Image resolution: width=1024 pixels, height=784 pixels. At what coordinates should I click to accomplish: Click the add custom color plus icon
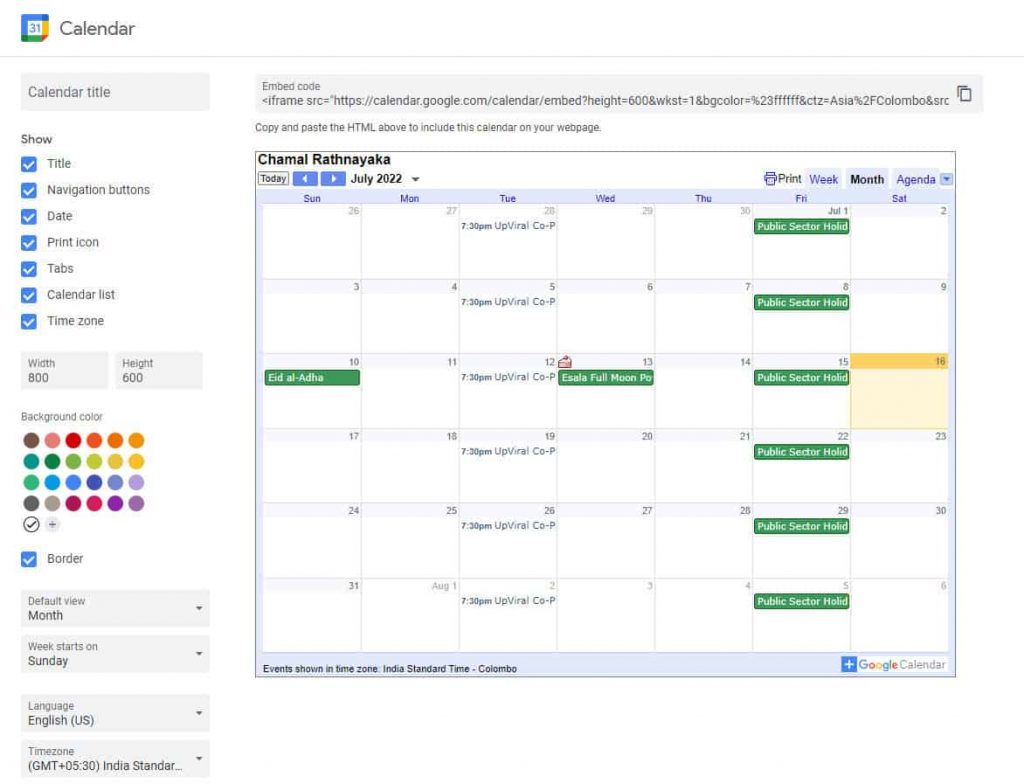pyautogui.click(x=52, y=524)
